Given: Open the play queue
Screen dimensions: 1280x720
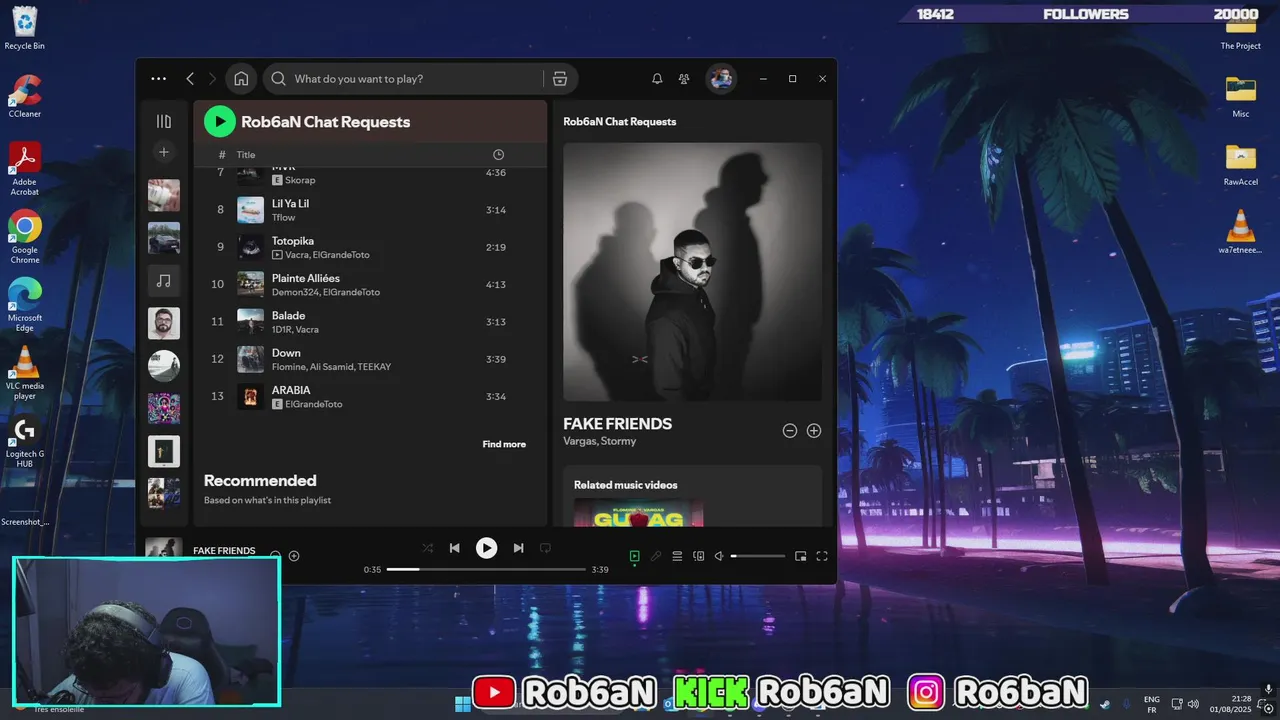Looking at the screenshot, I should (x=677, y=556).
